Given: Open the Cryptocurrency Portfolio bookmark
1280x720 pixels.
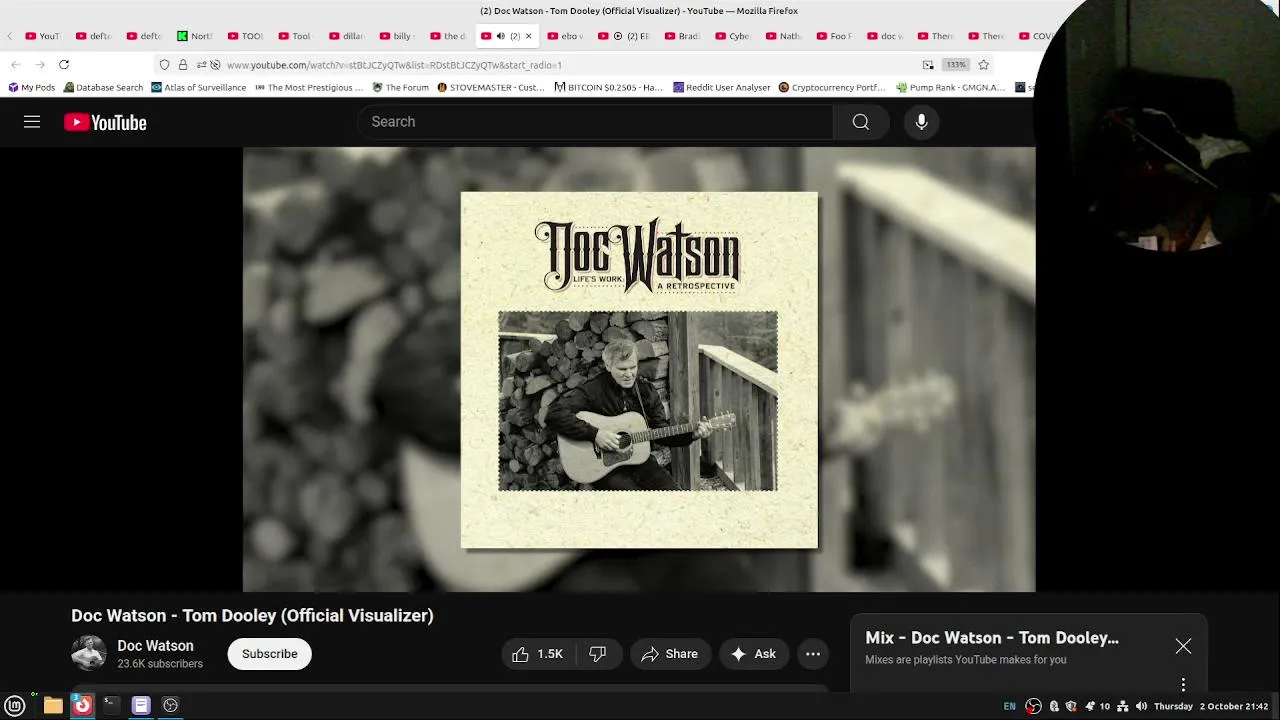Looking at the screenshot, I should coord(832,88).
